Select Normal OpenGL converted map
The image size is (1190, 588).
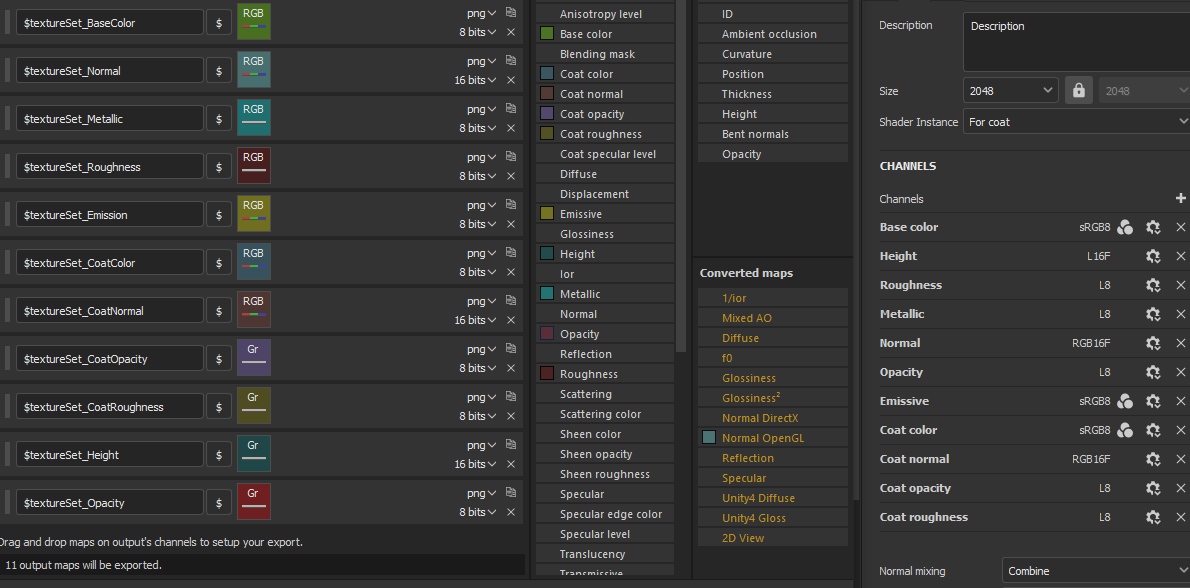coord(773,438)
